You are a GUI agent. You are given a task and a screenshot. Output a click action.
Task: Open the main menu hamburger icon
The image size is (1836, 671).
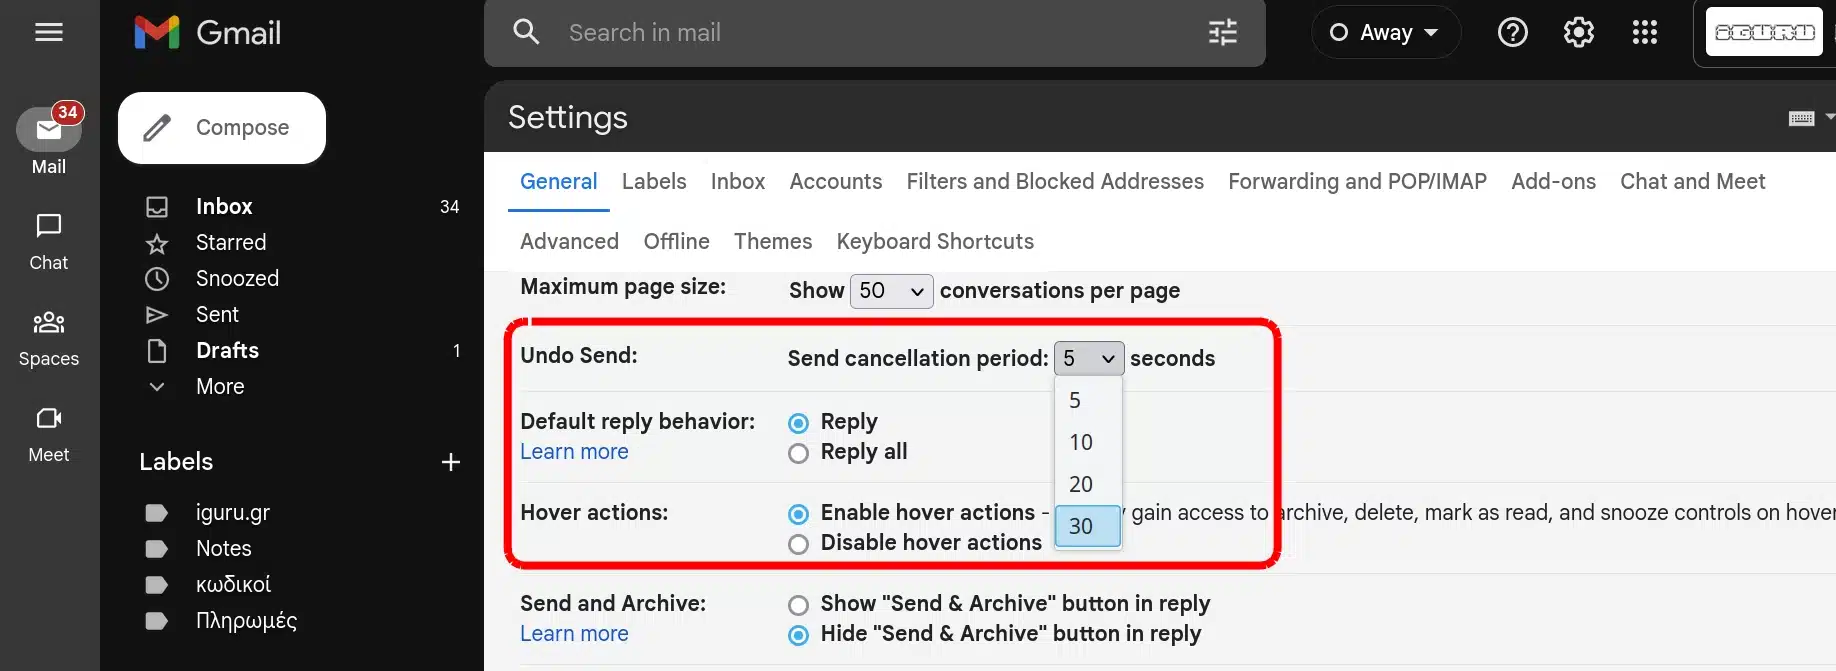48,32
